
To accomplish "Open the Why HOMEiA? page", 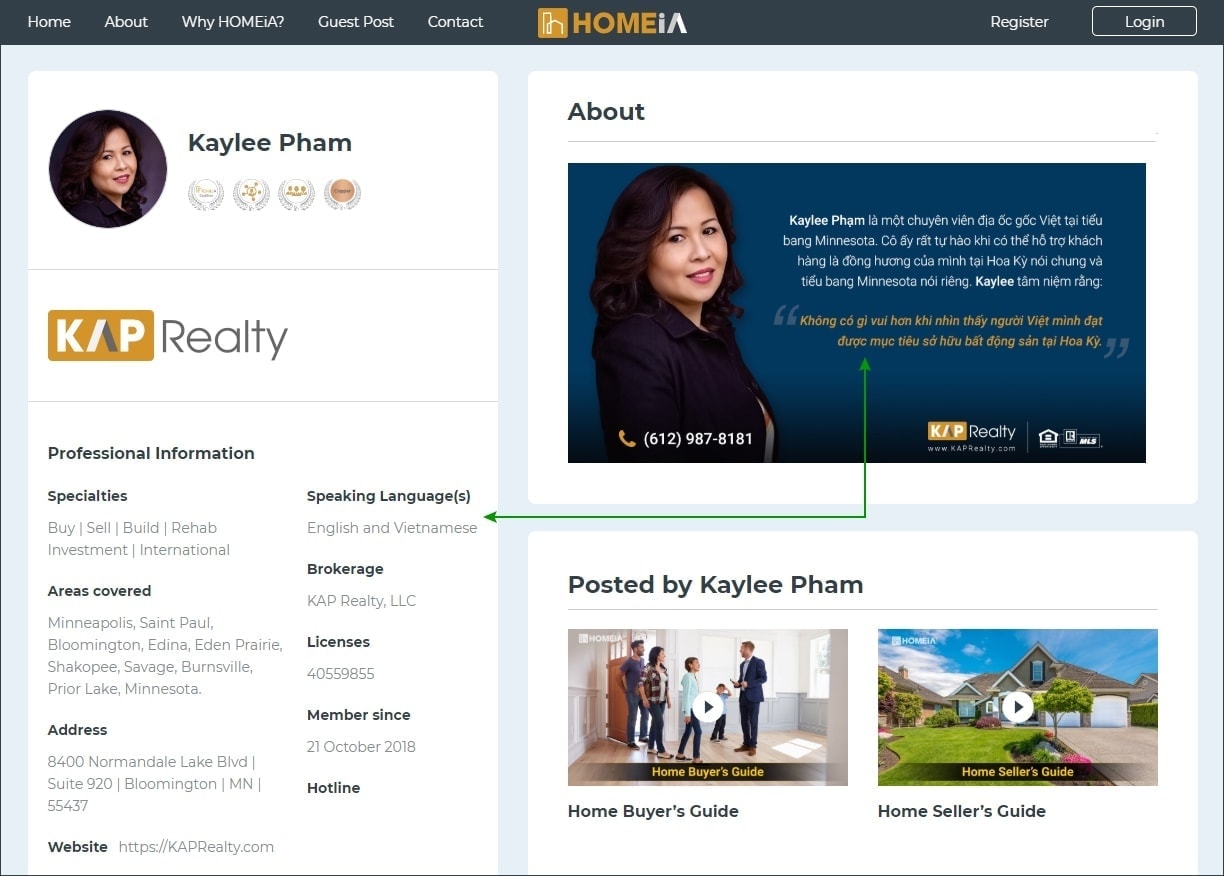I will [233, 22].
